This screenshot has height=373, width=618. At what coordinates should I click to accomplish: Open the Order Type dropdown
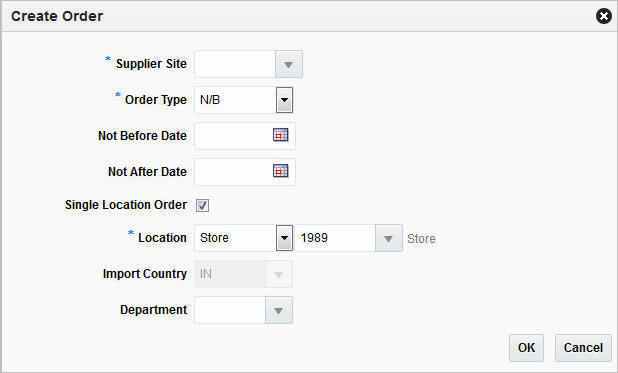(284, 100)
